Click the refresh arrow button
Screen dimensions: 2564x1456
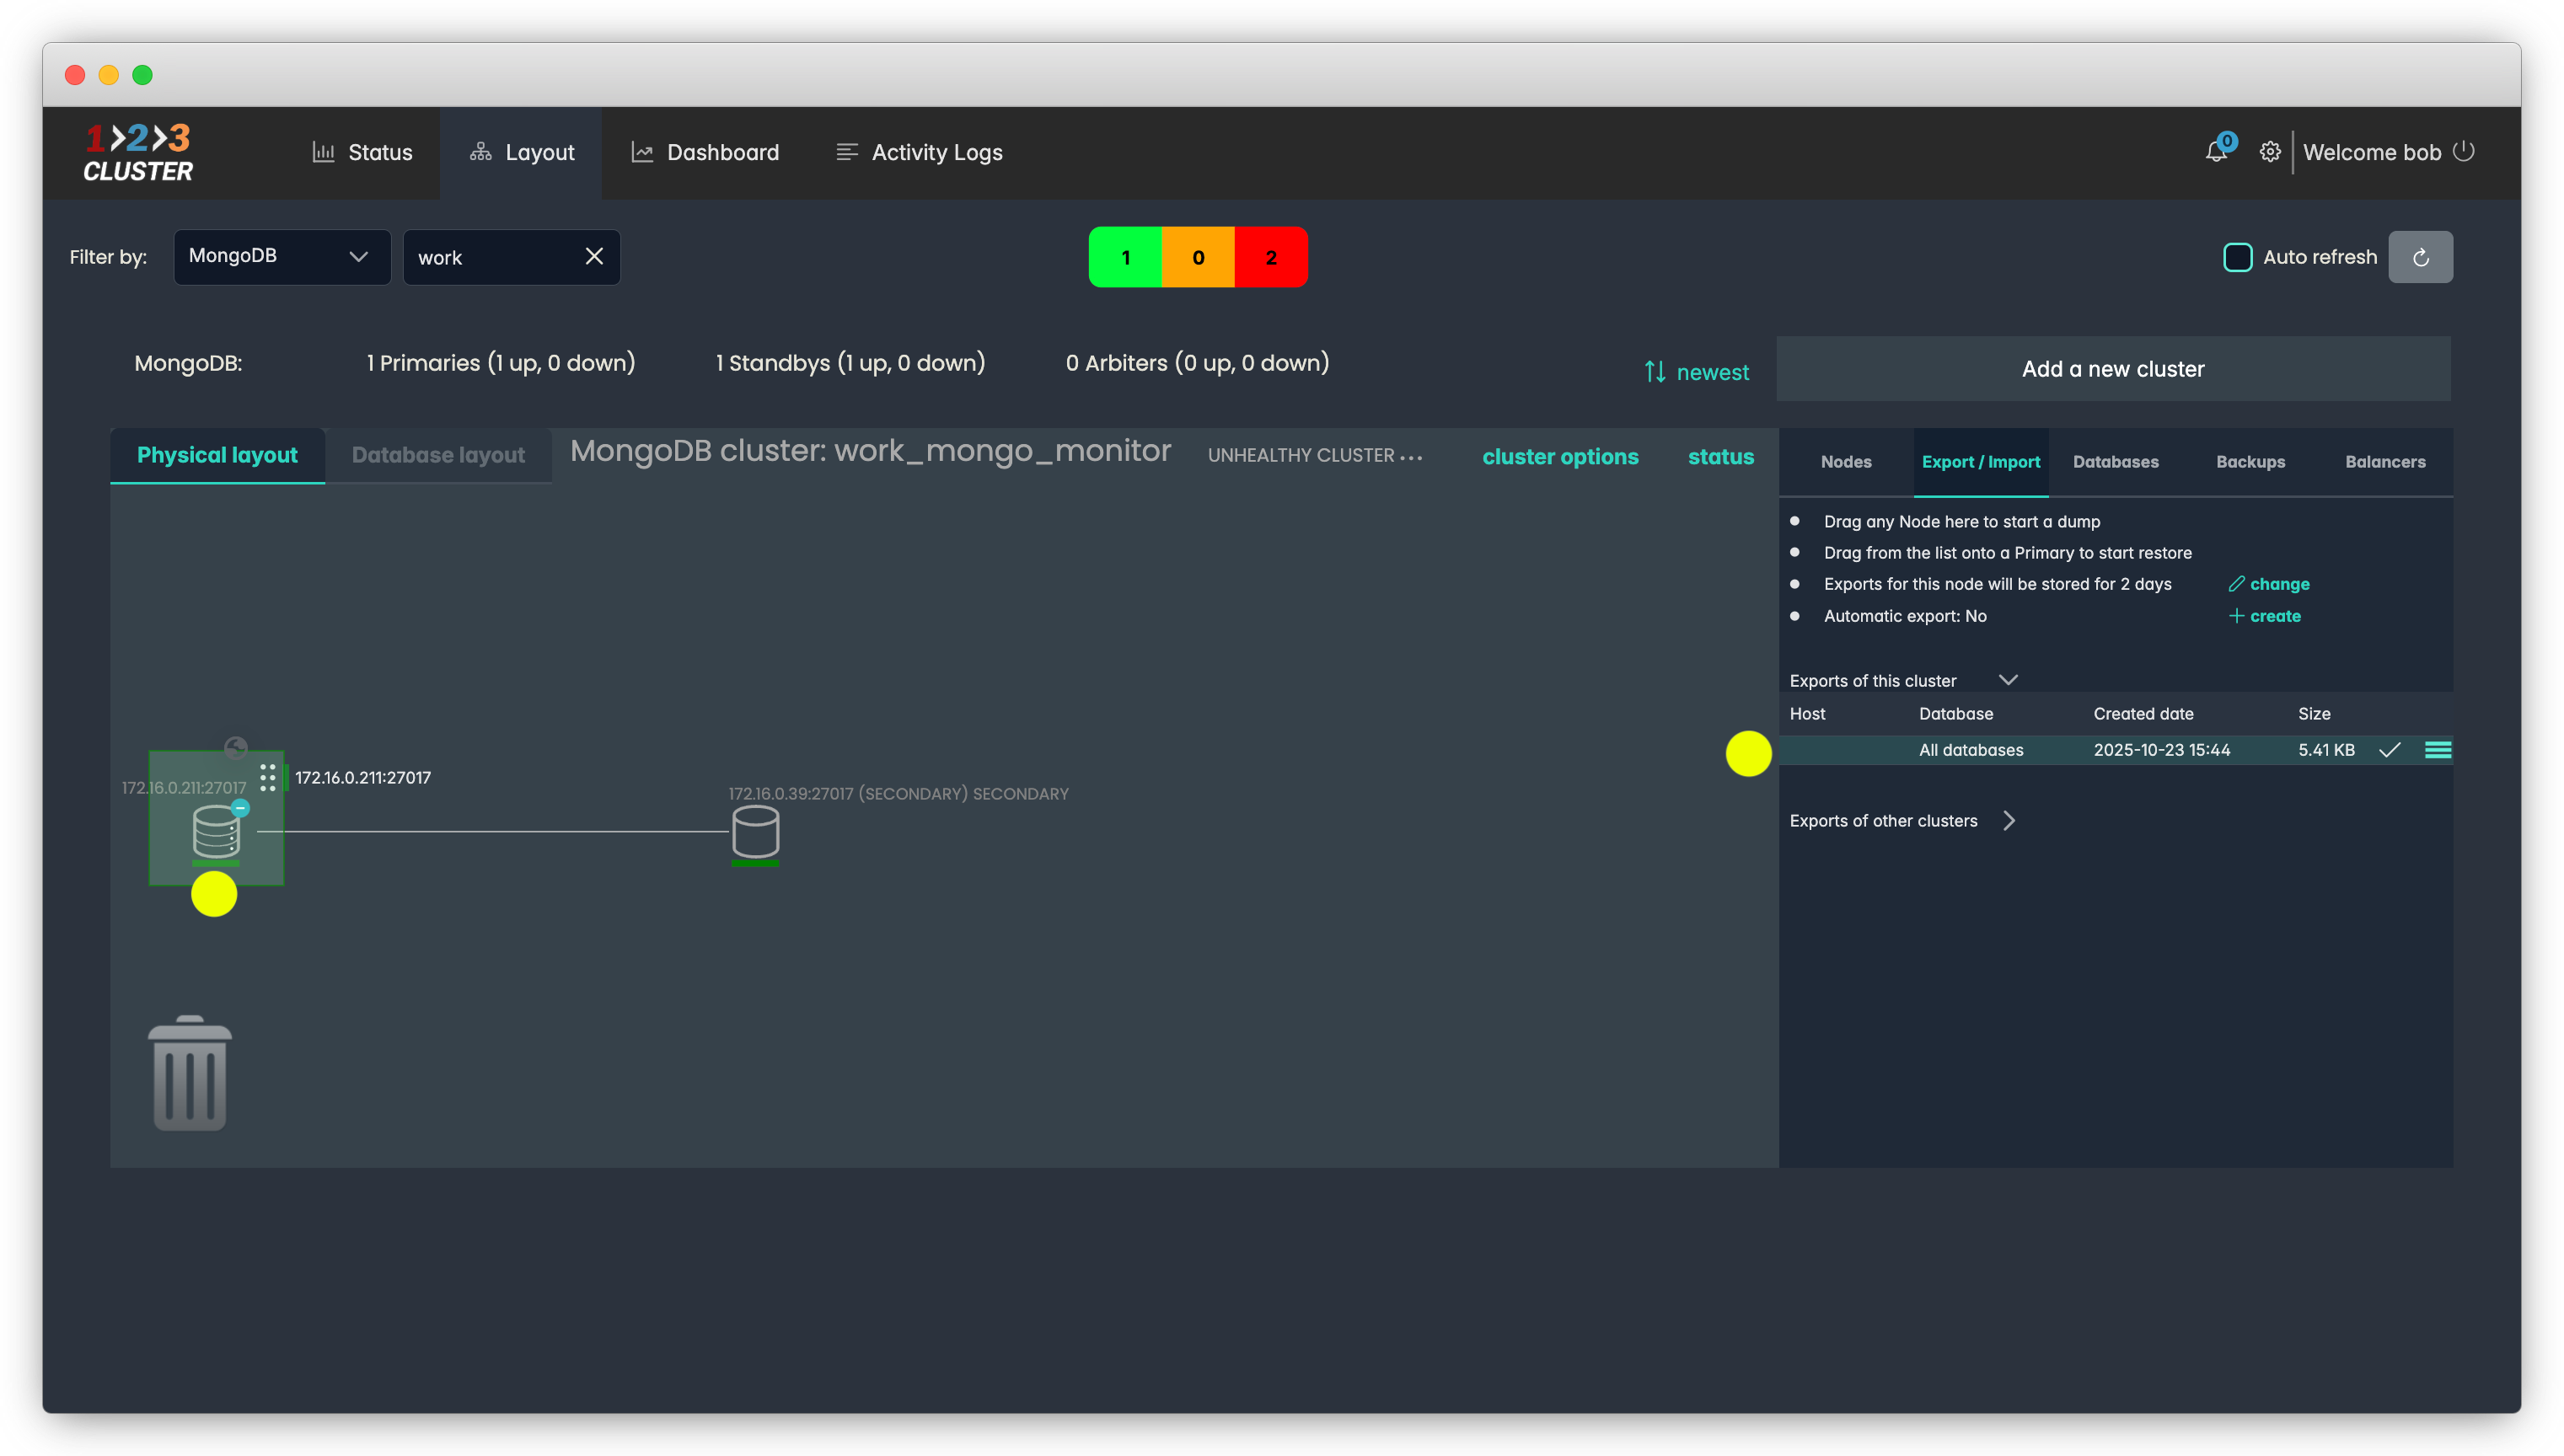pyautogui.click(x=2420, y=257)
